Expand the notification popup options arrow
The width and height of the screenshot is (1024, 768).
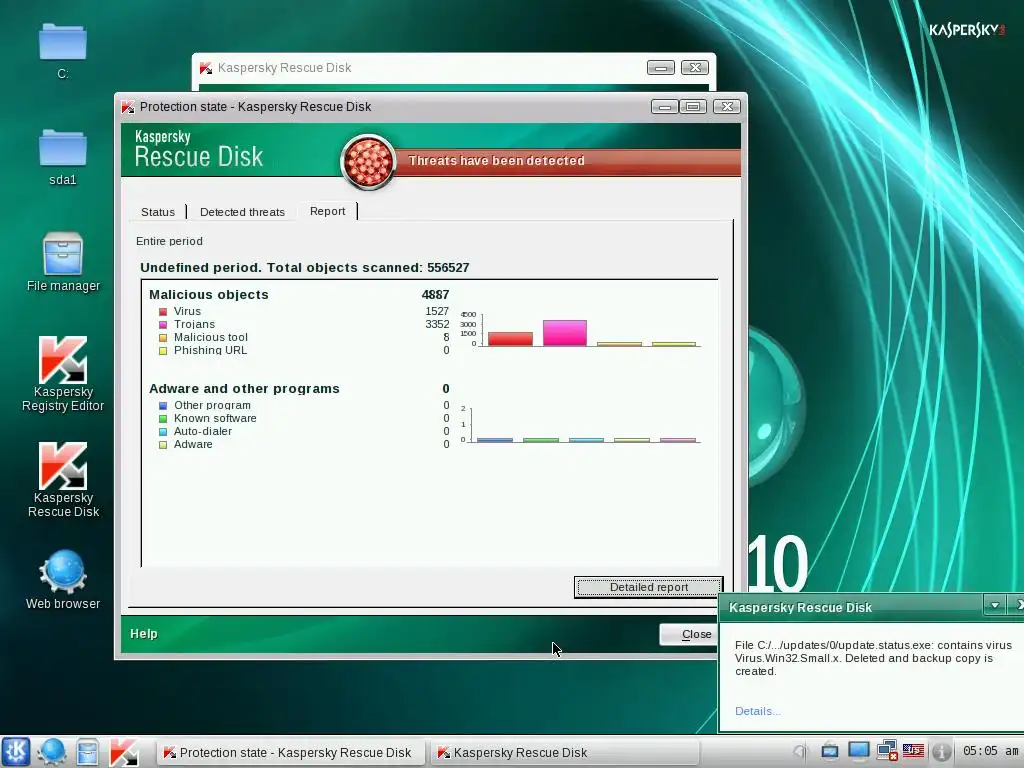[995, 605]
